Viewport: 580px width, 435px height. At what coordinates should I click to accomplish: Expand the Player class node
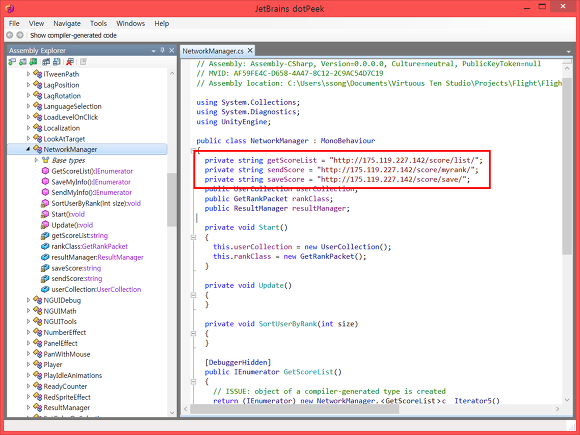(x=28, y=365)
